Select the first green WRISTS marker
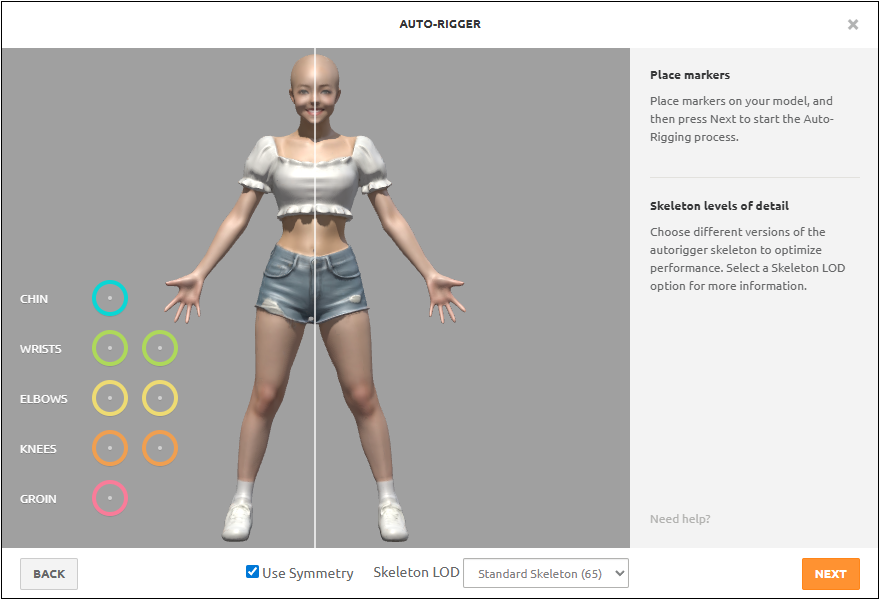 click(110, 348)
